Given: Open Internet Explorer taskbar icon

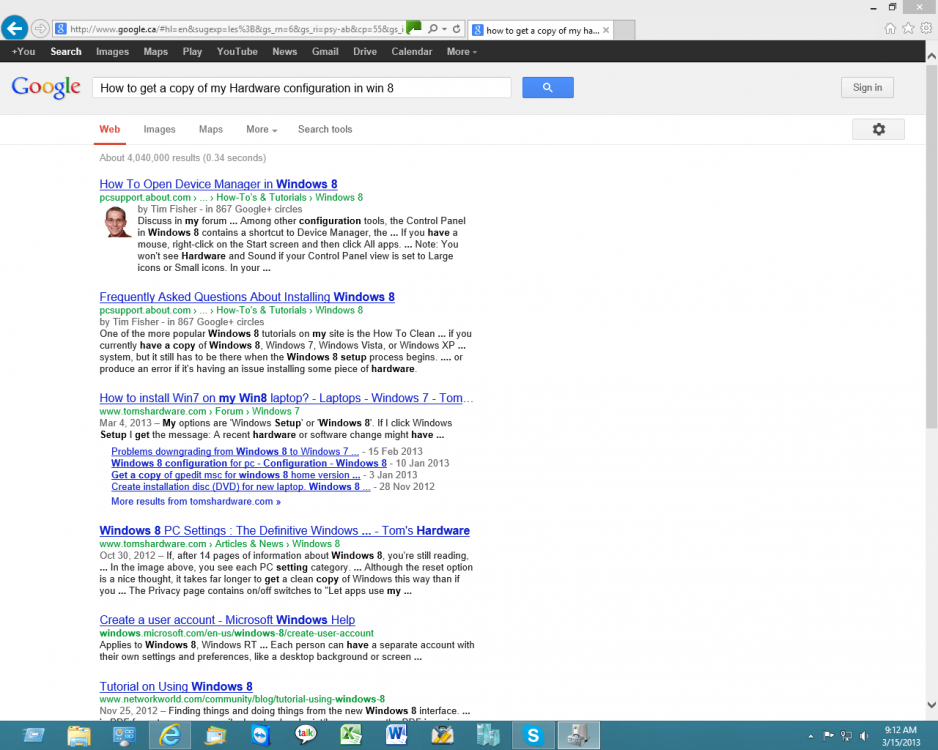Looking at the screenshot, I should 170,736.
